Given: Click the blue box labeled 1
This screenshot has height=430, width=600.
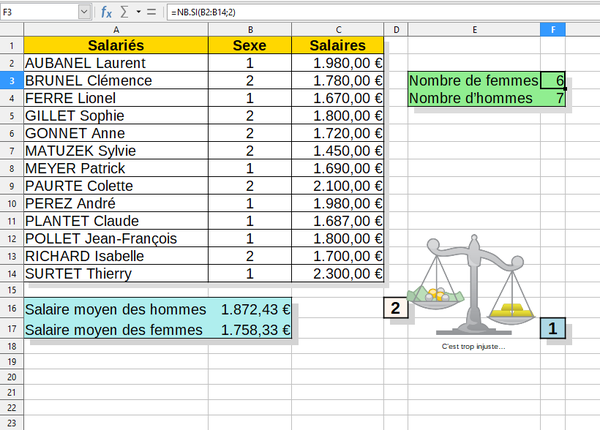Looking at the screenshot, I should (x=553, y=328).
